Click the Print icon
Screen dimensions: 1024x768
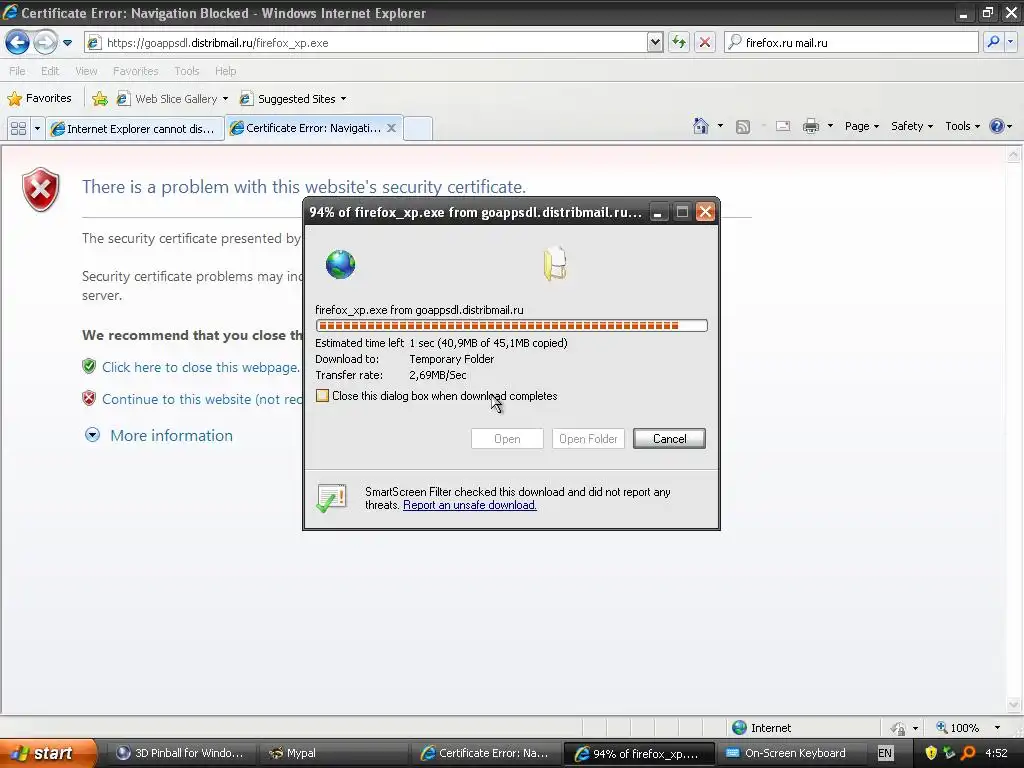811,126
